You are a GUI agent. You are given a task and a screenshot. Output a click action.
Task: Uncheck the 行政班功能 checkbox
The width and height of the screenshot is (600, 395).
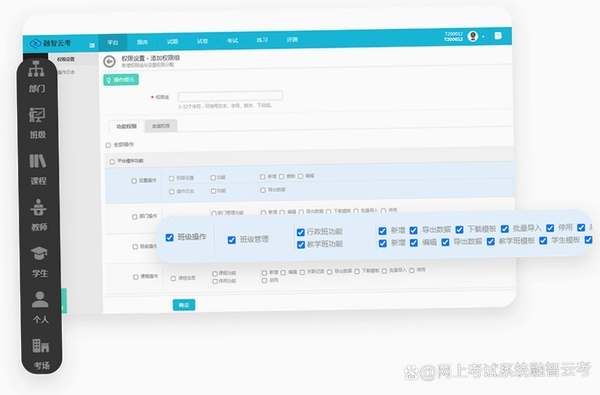tap(301, 232)
